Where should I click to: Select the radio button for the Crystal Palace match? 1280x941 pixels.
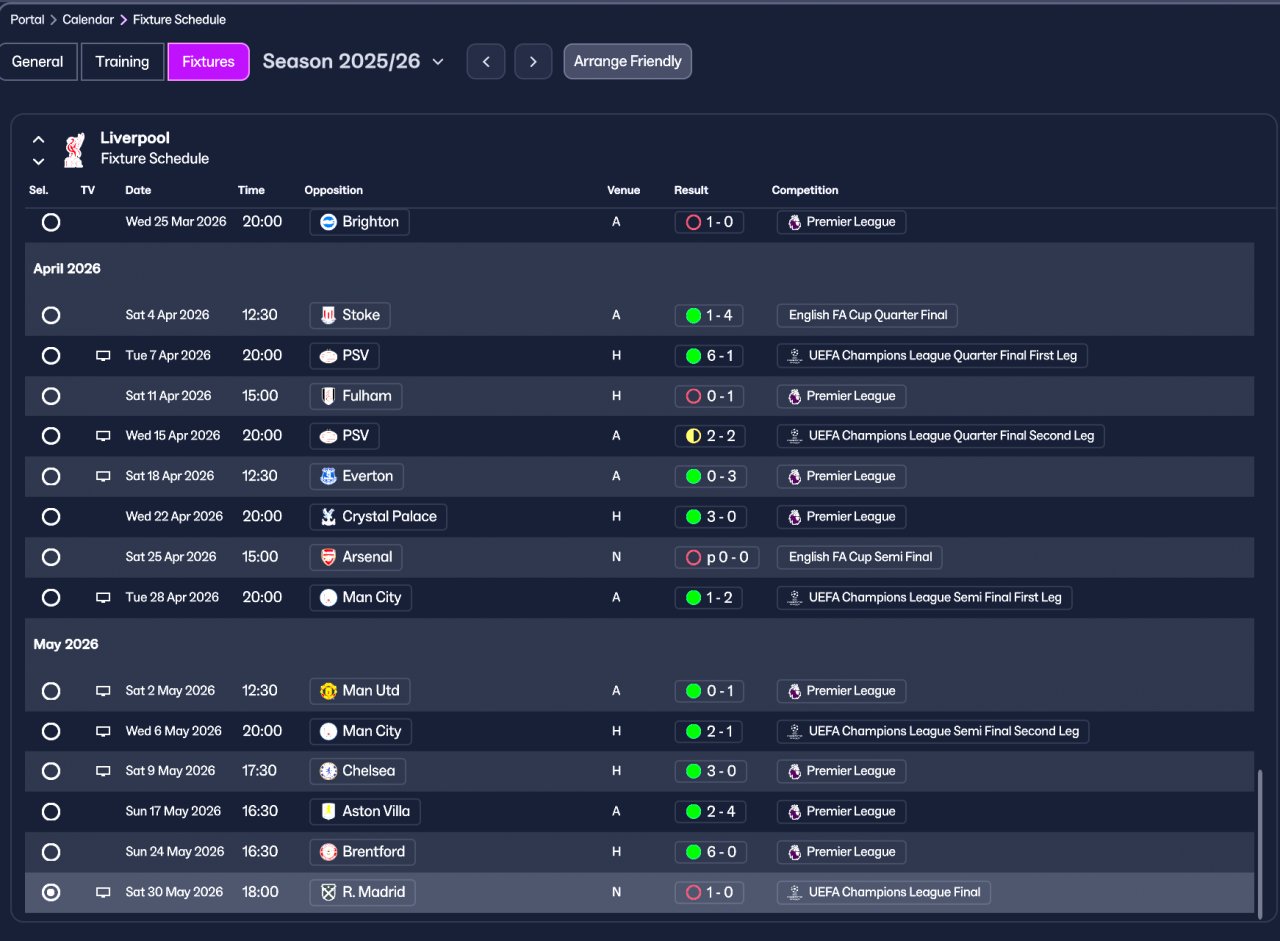(x=51, y=517)
